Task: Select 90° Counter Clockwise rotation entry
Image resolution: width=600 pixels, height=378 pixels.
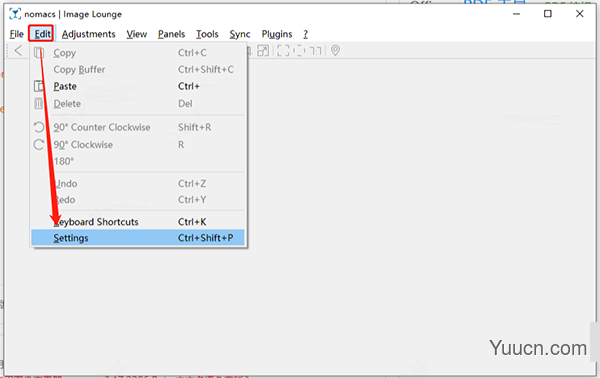Action: 138,127
